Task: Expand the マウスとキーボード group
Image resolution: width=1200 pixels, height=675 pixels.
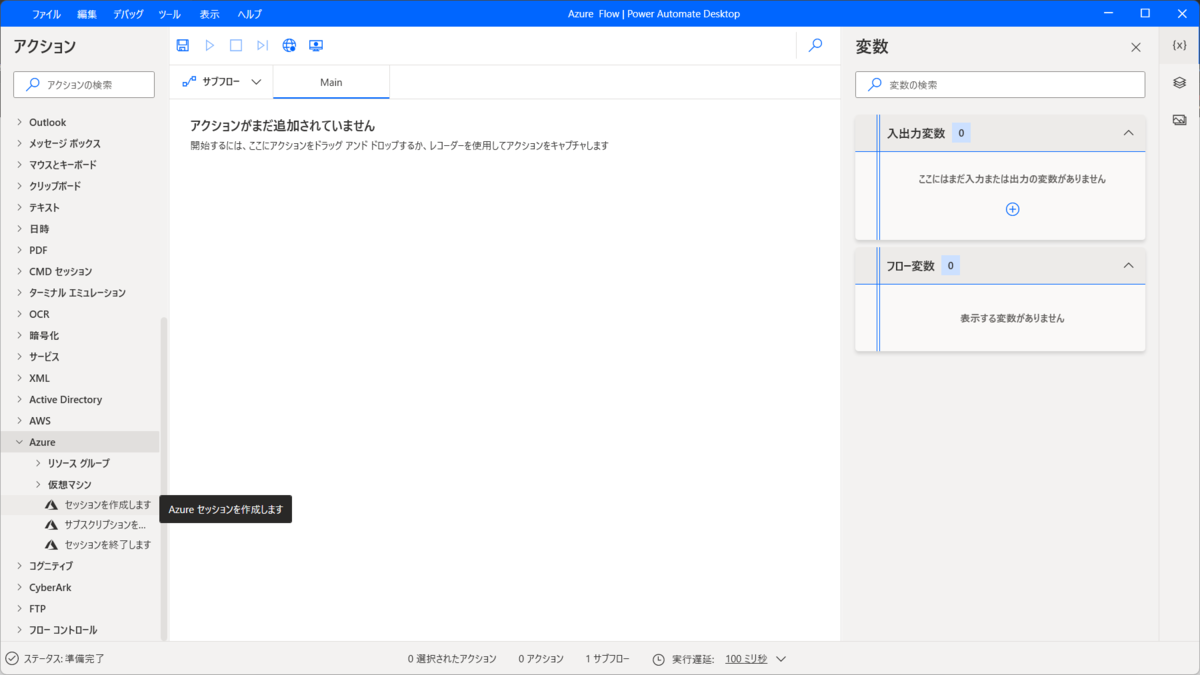Action: click(x=19, y=165)
